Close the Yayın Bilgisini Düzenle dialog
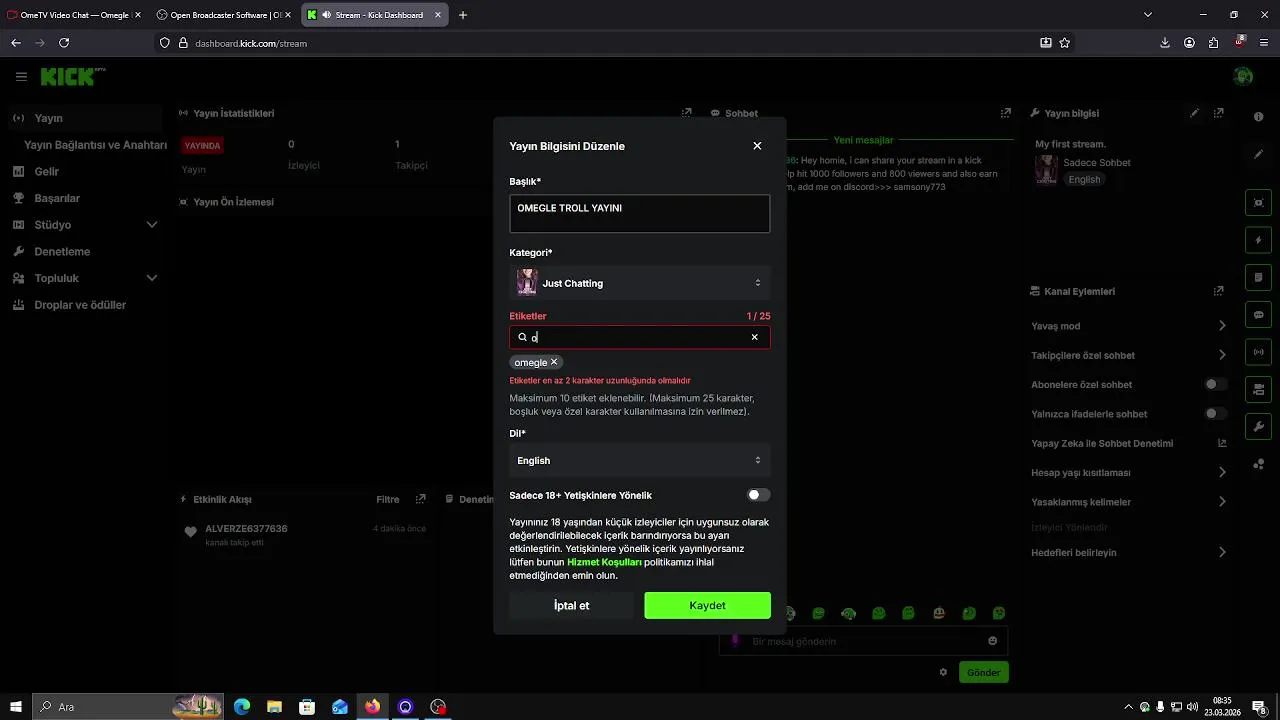The image size is (1280, 720). (757, 146)
